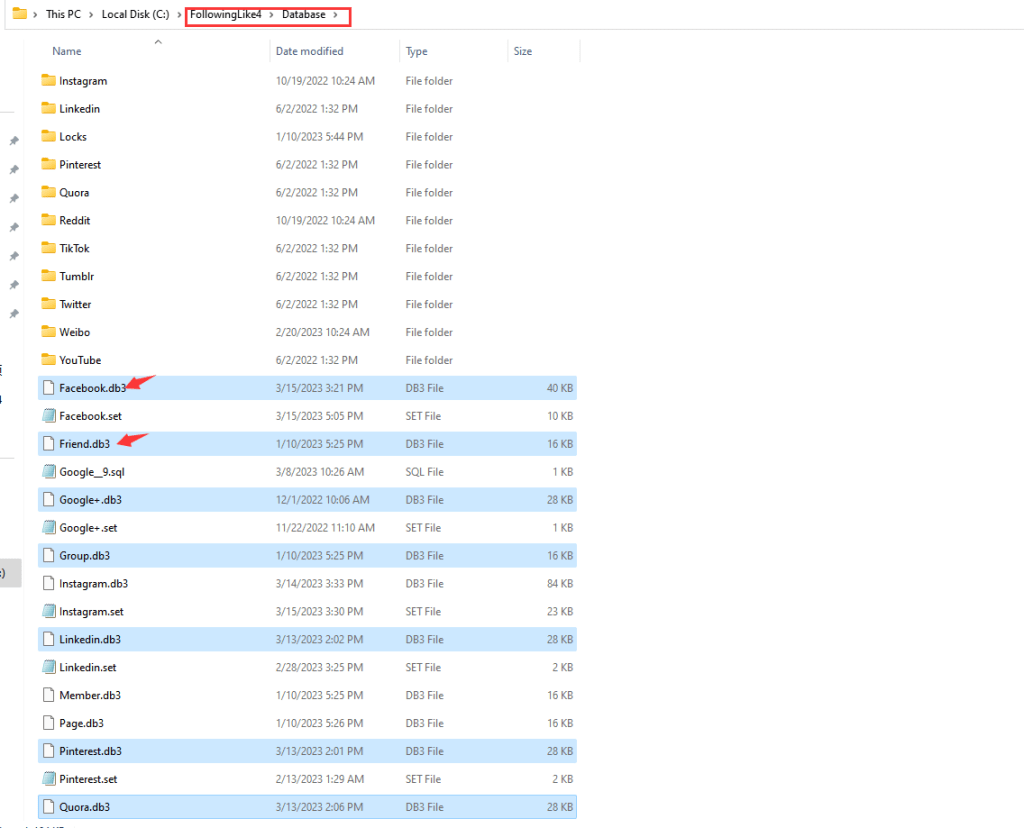Go to This PC in address bar

pos(63,15)
